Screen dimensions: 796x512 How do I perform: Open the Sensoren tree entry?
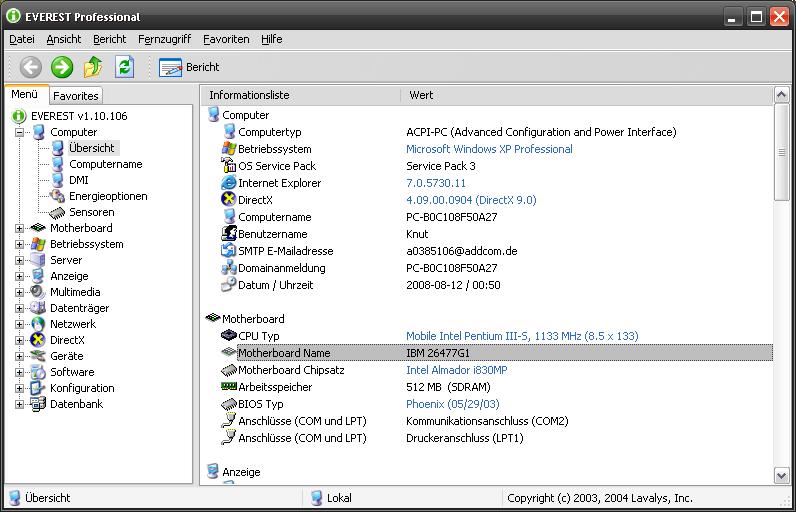pyautogui.click(x=91, y=212)
